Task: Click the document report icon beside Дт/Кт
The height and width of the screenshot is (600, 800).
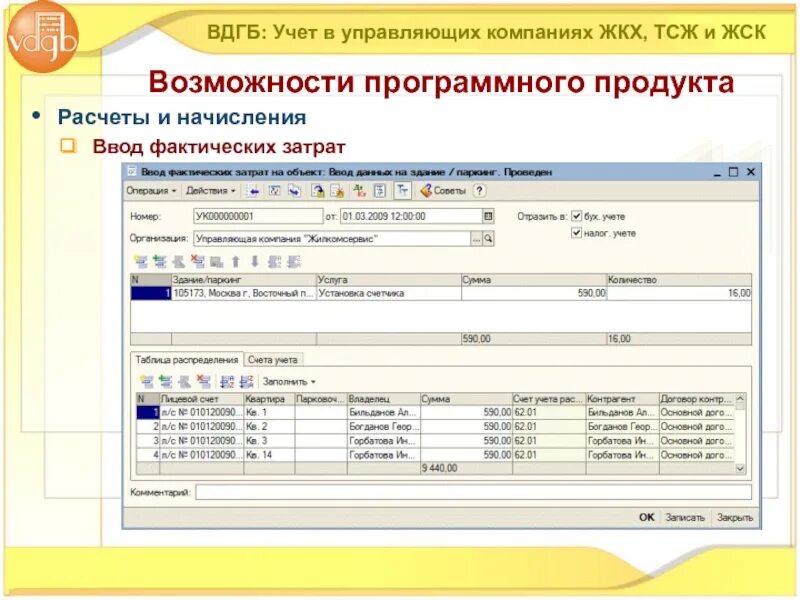Action: click(380, 191)
